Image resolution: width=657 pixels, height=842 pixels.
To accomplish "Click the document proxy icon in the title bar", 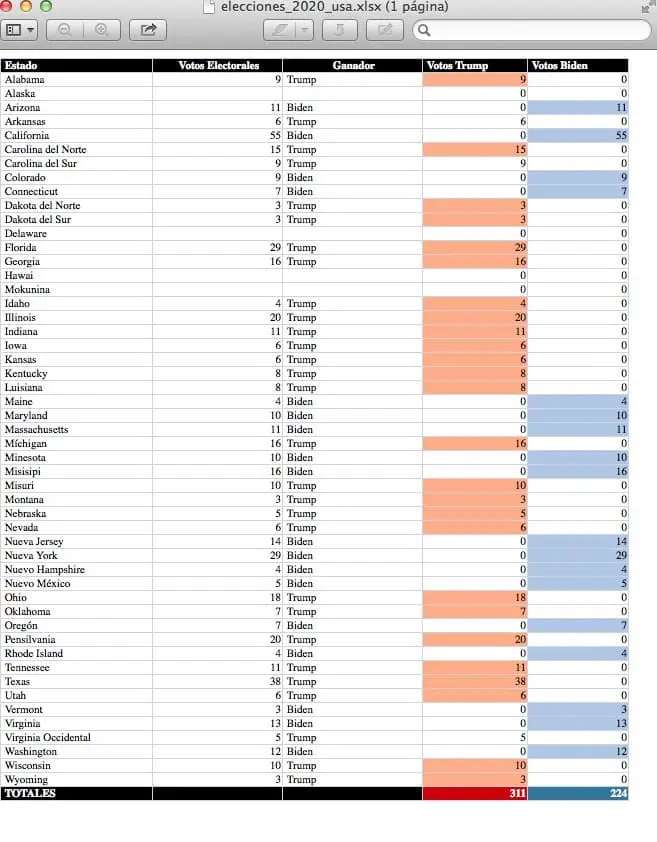I will click(x=208, y=7).
